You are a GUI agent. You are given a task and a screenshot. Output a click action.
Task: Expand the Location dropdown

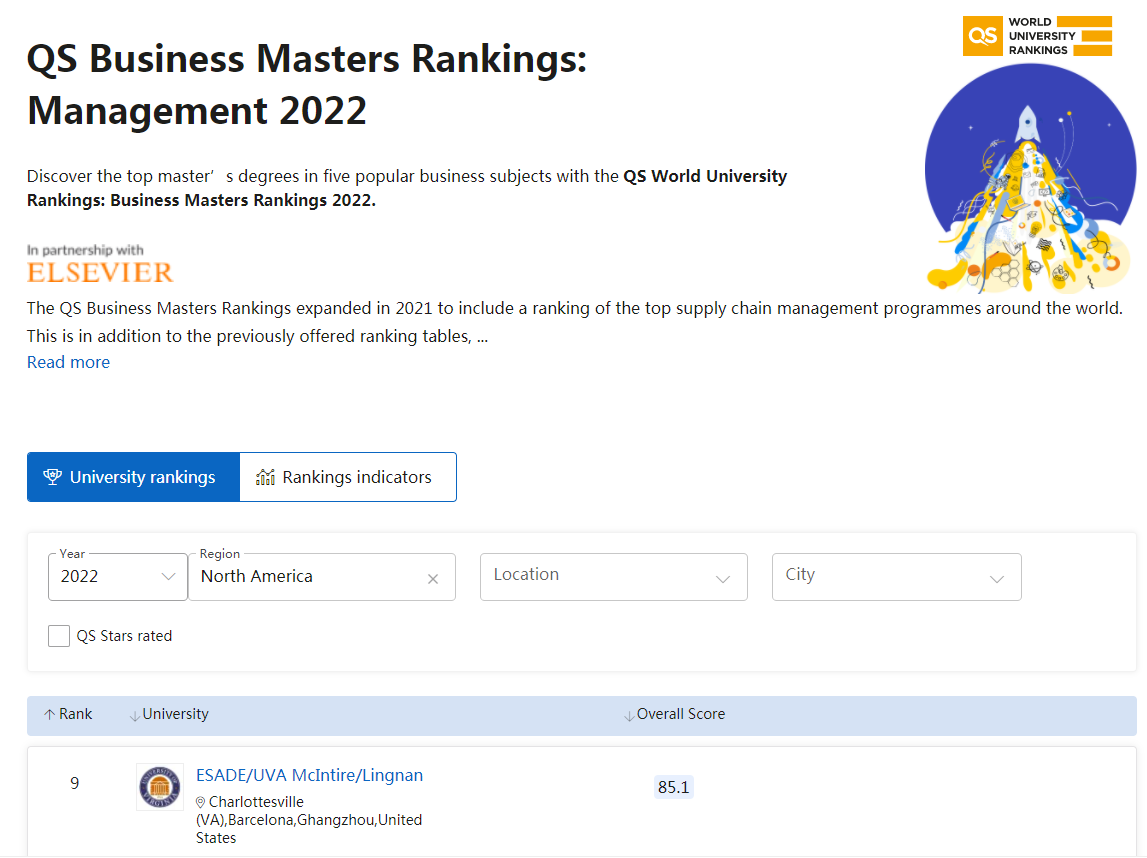tap(613, 577)
